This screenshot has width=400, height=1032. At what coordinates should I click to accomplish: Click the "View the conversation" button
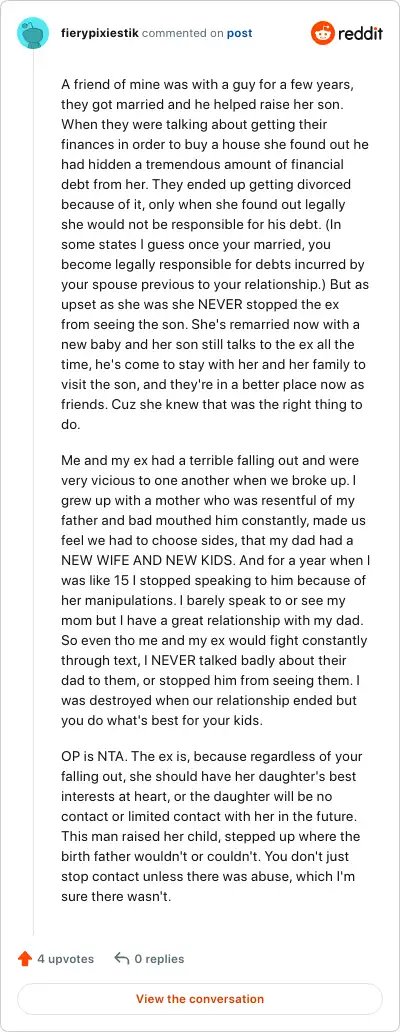pos(200,998)
